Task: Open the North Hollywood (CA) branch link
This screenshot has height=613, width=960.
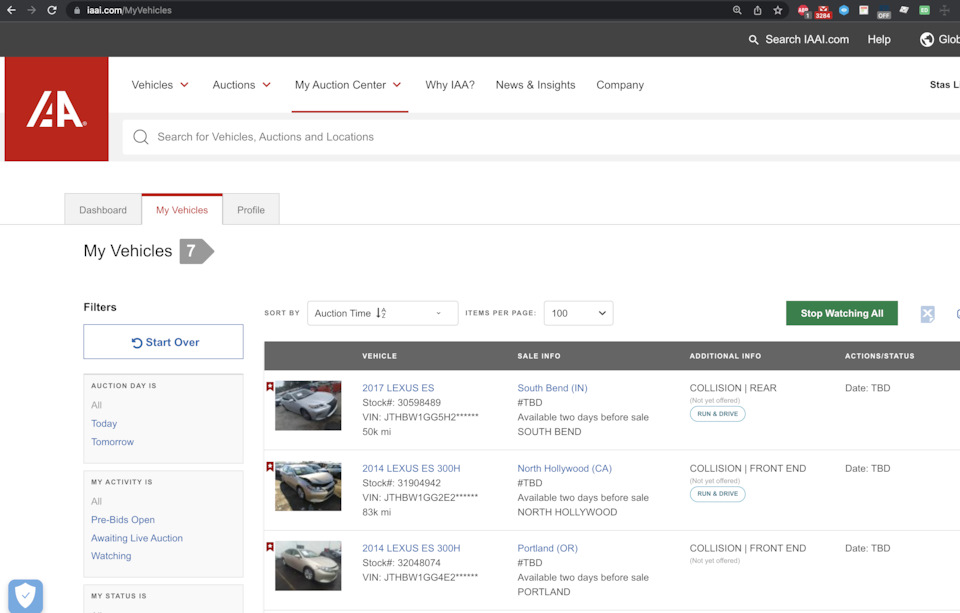Action: point(564,468)
